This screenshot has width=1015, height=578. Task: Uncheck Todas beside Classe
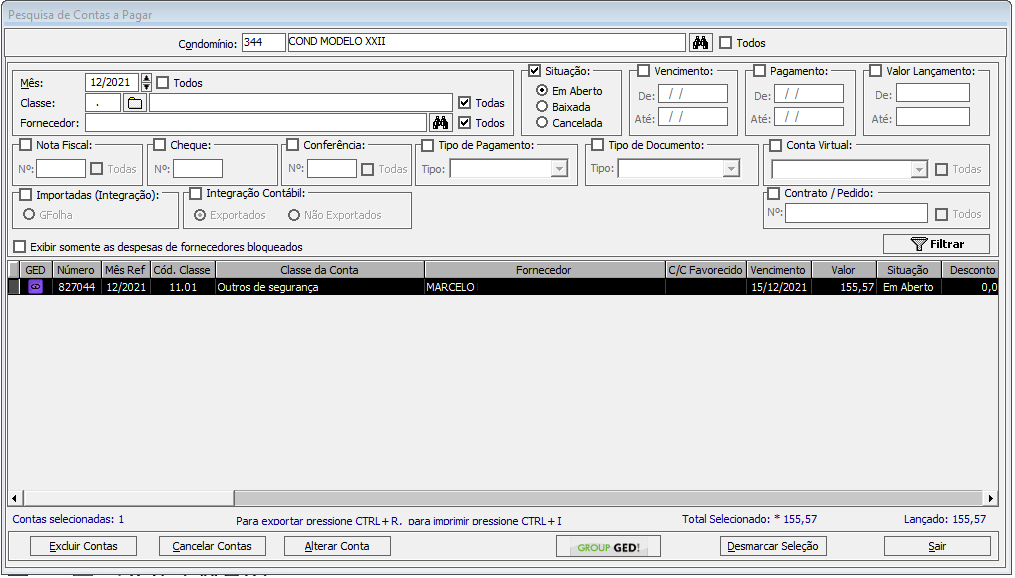click(464, 102)
